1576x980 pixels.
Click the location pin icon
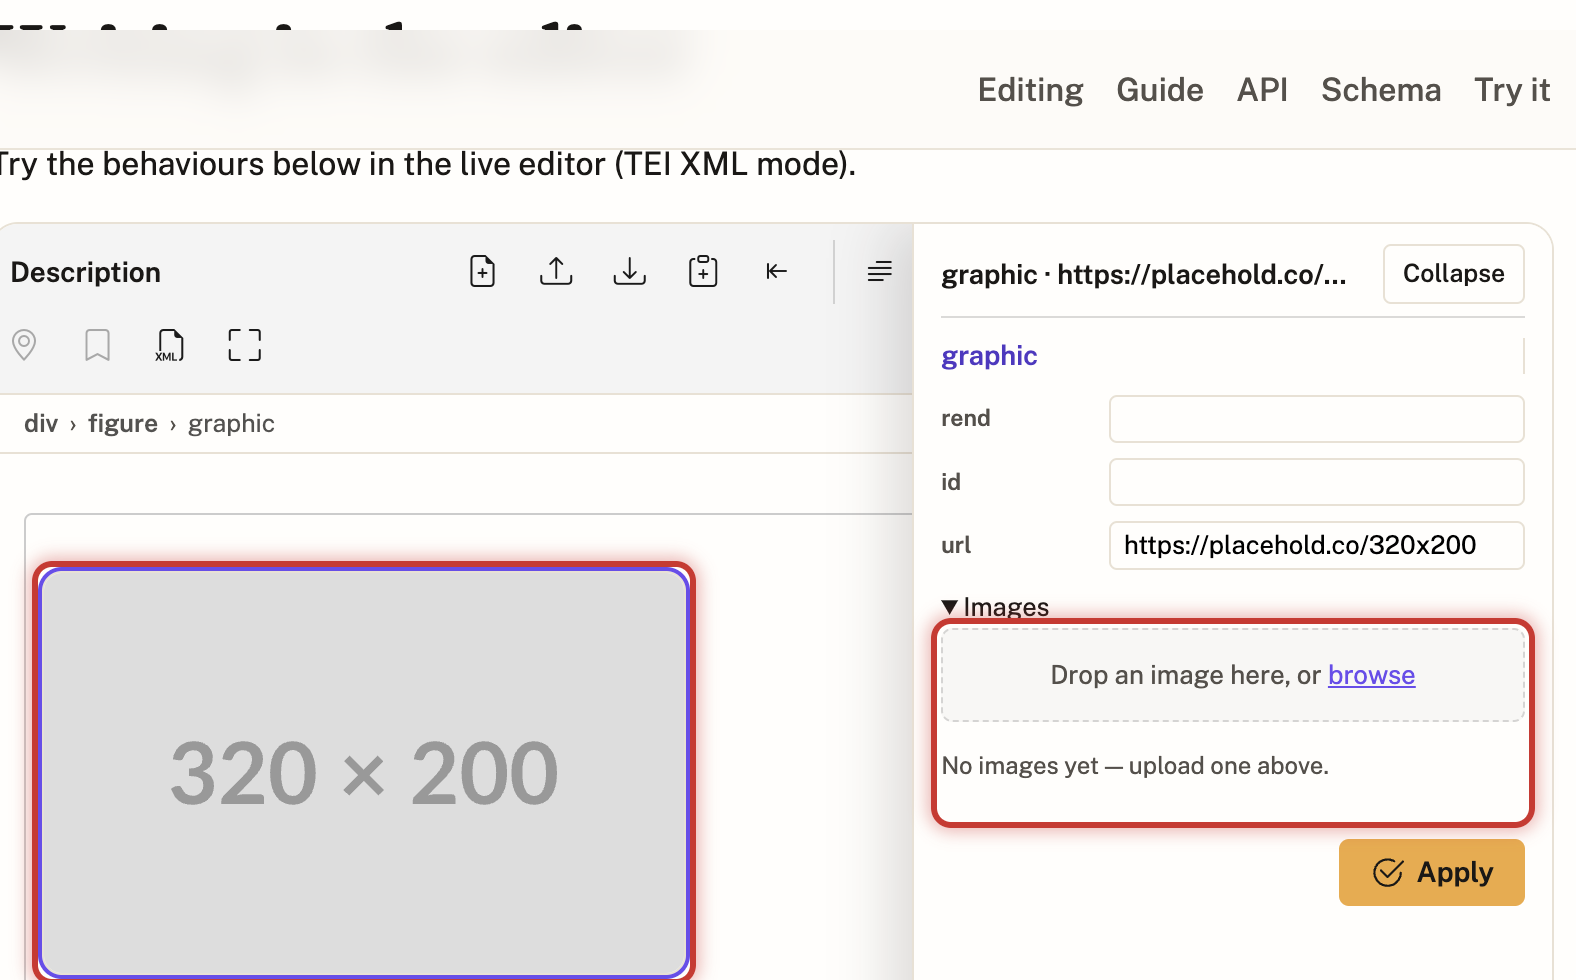coord(24,345)
